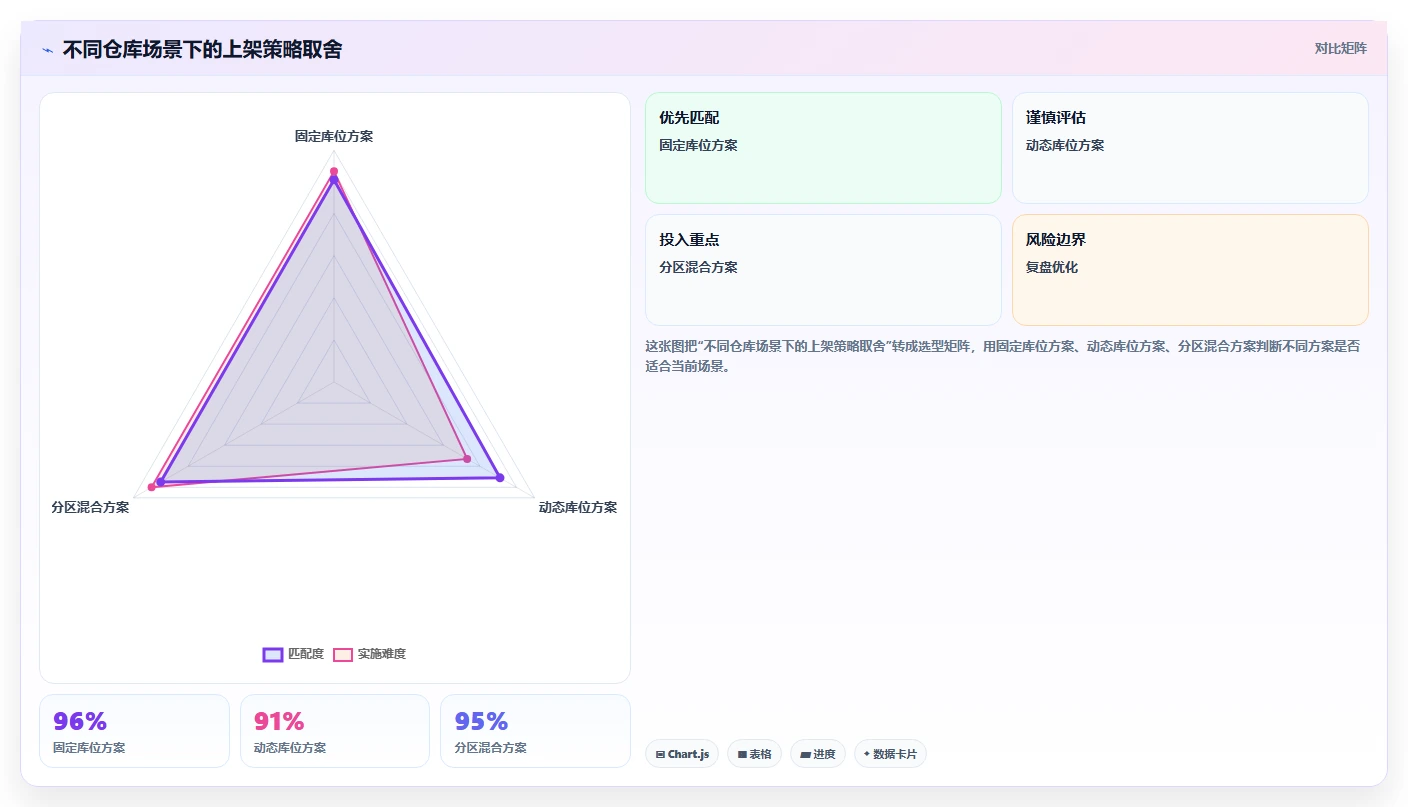Select the 优先匹配 card

tap(823, 148)
